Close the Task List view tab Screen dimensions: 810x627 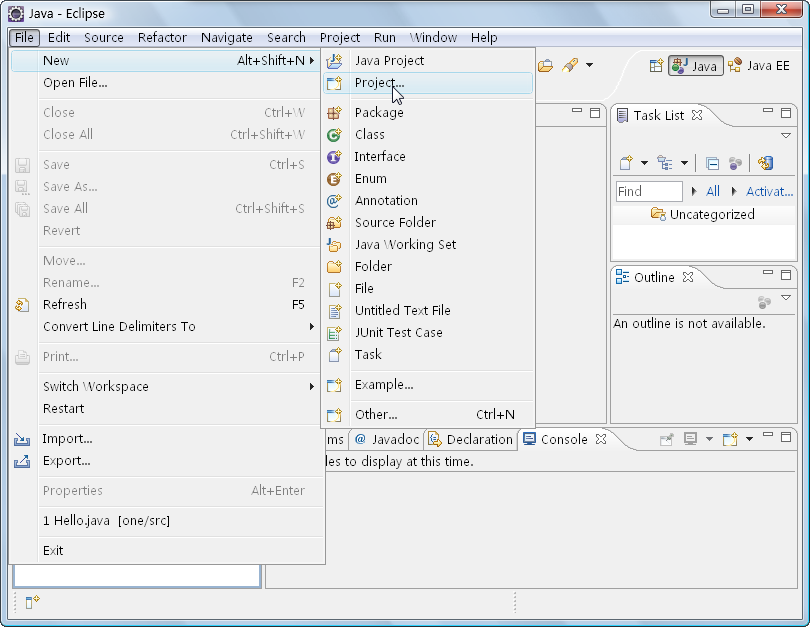point(698,115)
